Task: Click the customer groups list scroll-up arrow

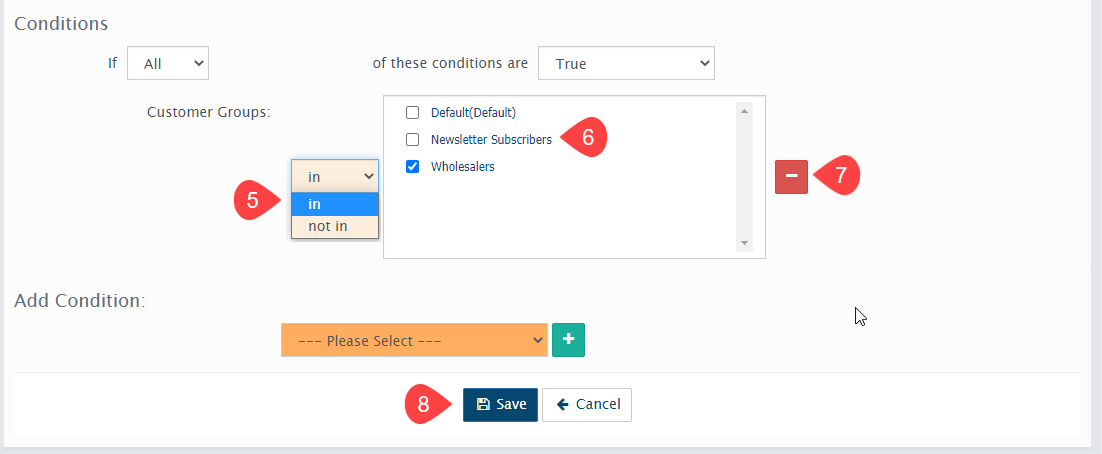Action: [744, 111]
